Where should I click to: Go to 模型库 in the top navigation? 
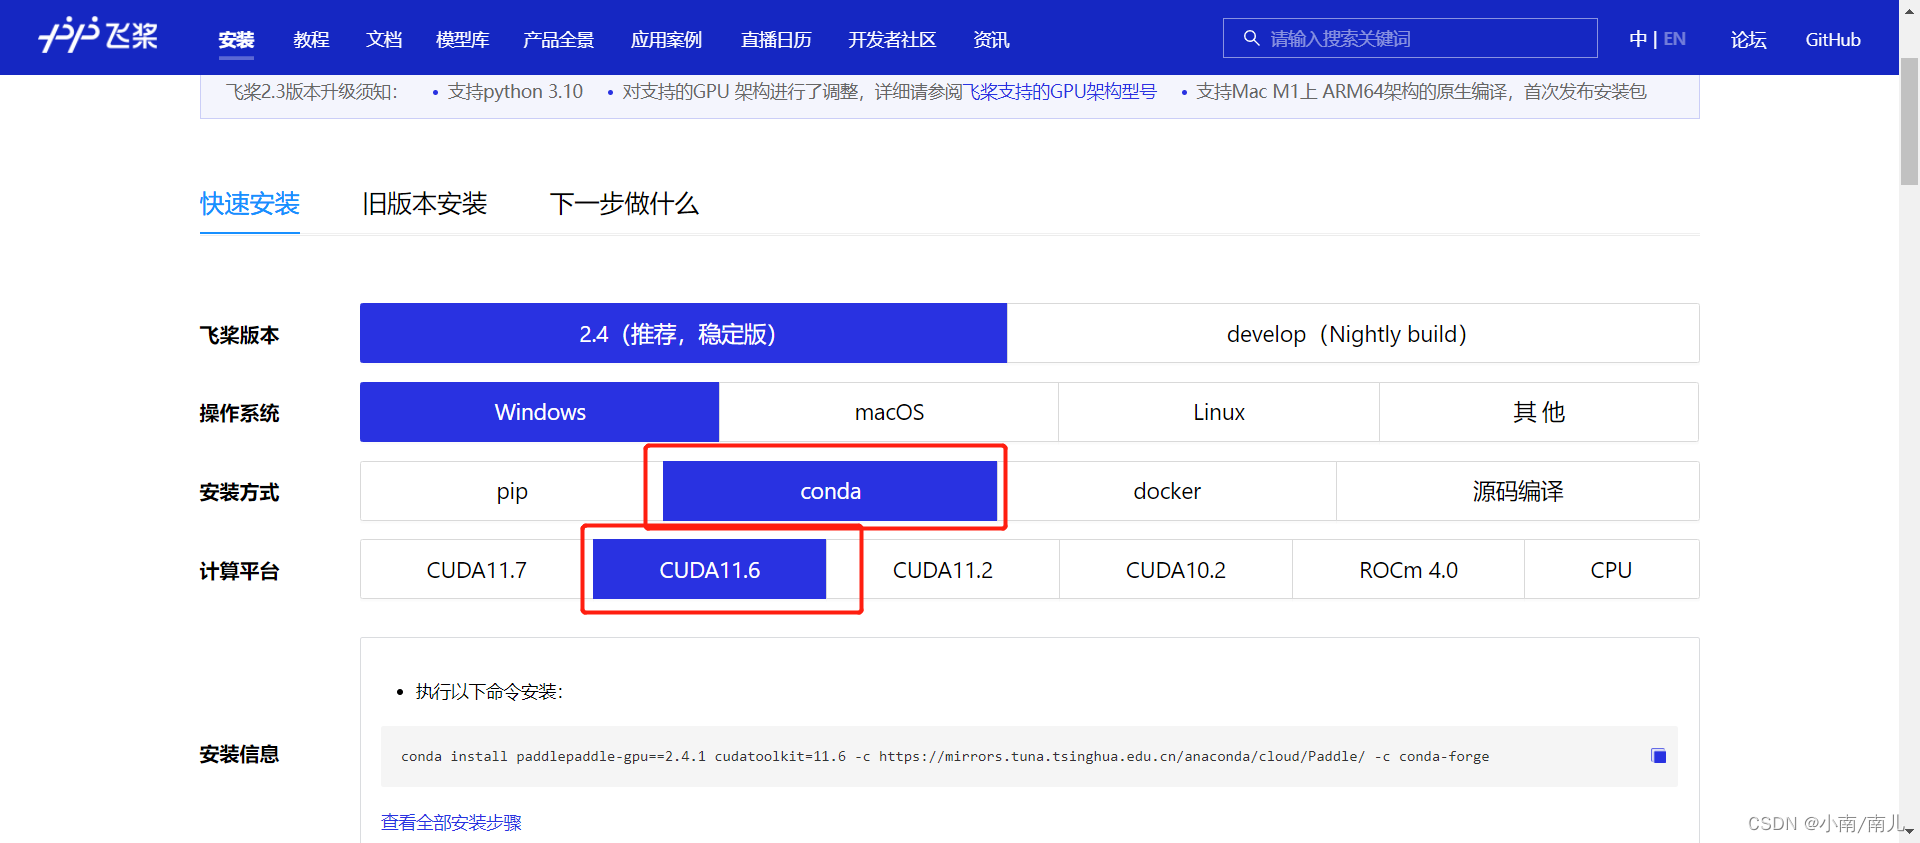pos(462,39)
